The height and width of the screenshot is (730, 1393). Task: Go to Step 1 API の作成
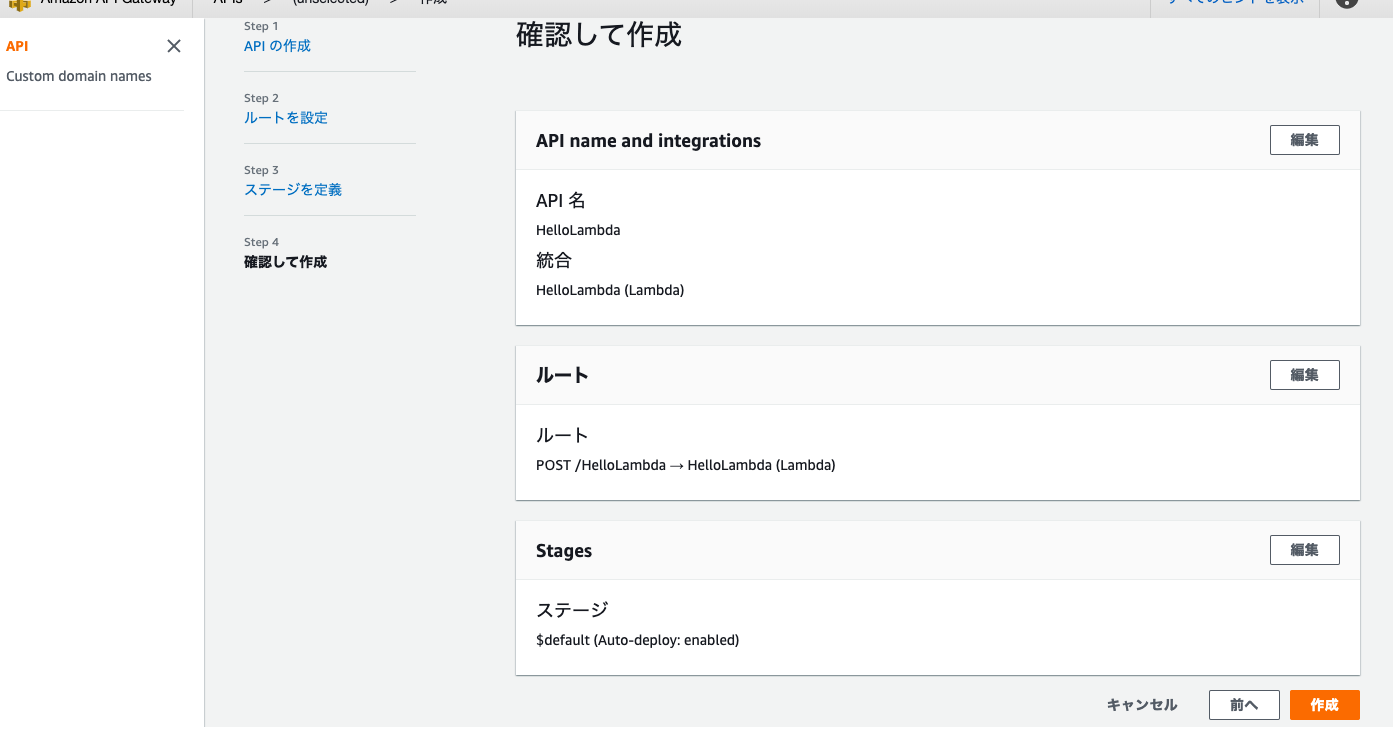tap(277, 45)
